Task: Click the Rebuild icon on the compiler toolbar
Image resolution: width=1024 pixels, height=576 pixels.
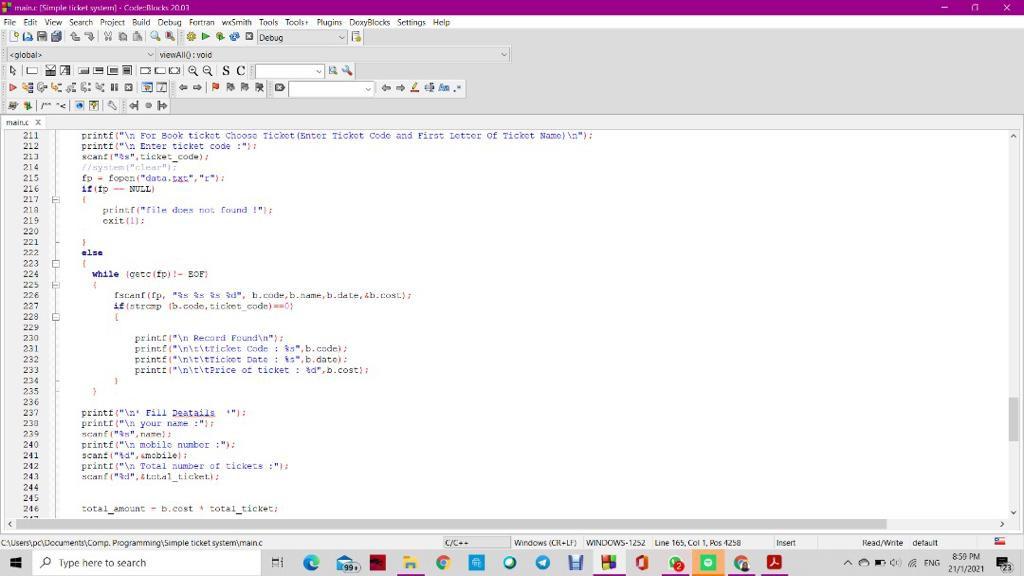Action: point(232,37)
